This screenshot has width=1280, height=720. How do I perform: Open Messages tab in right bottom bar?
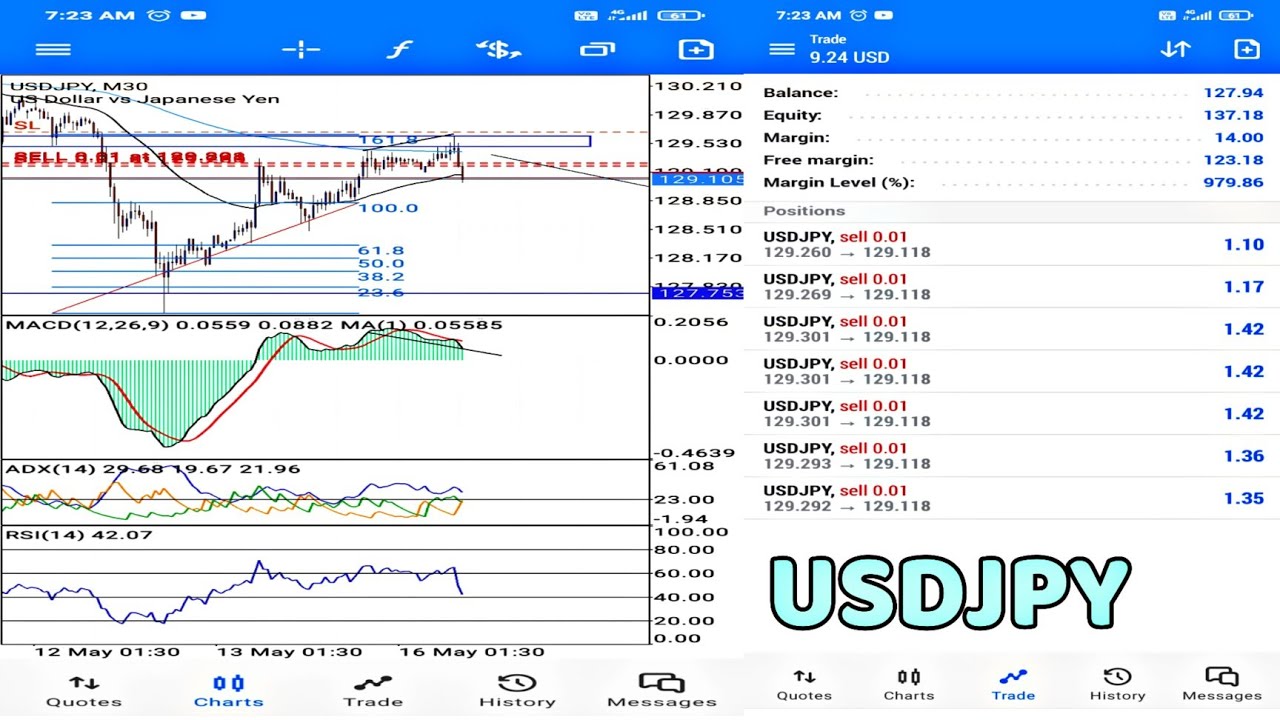coord(1222,685)
